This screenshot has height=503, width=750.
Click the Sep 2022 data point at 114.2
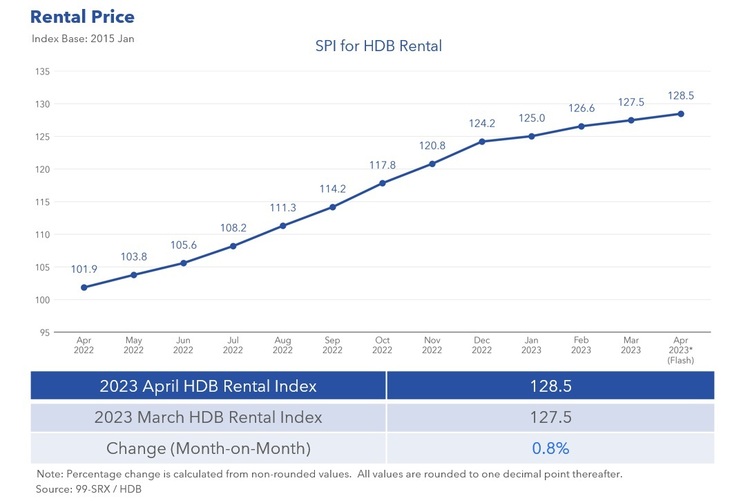tap(333, 207)
